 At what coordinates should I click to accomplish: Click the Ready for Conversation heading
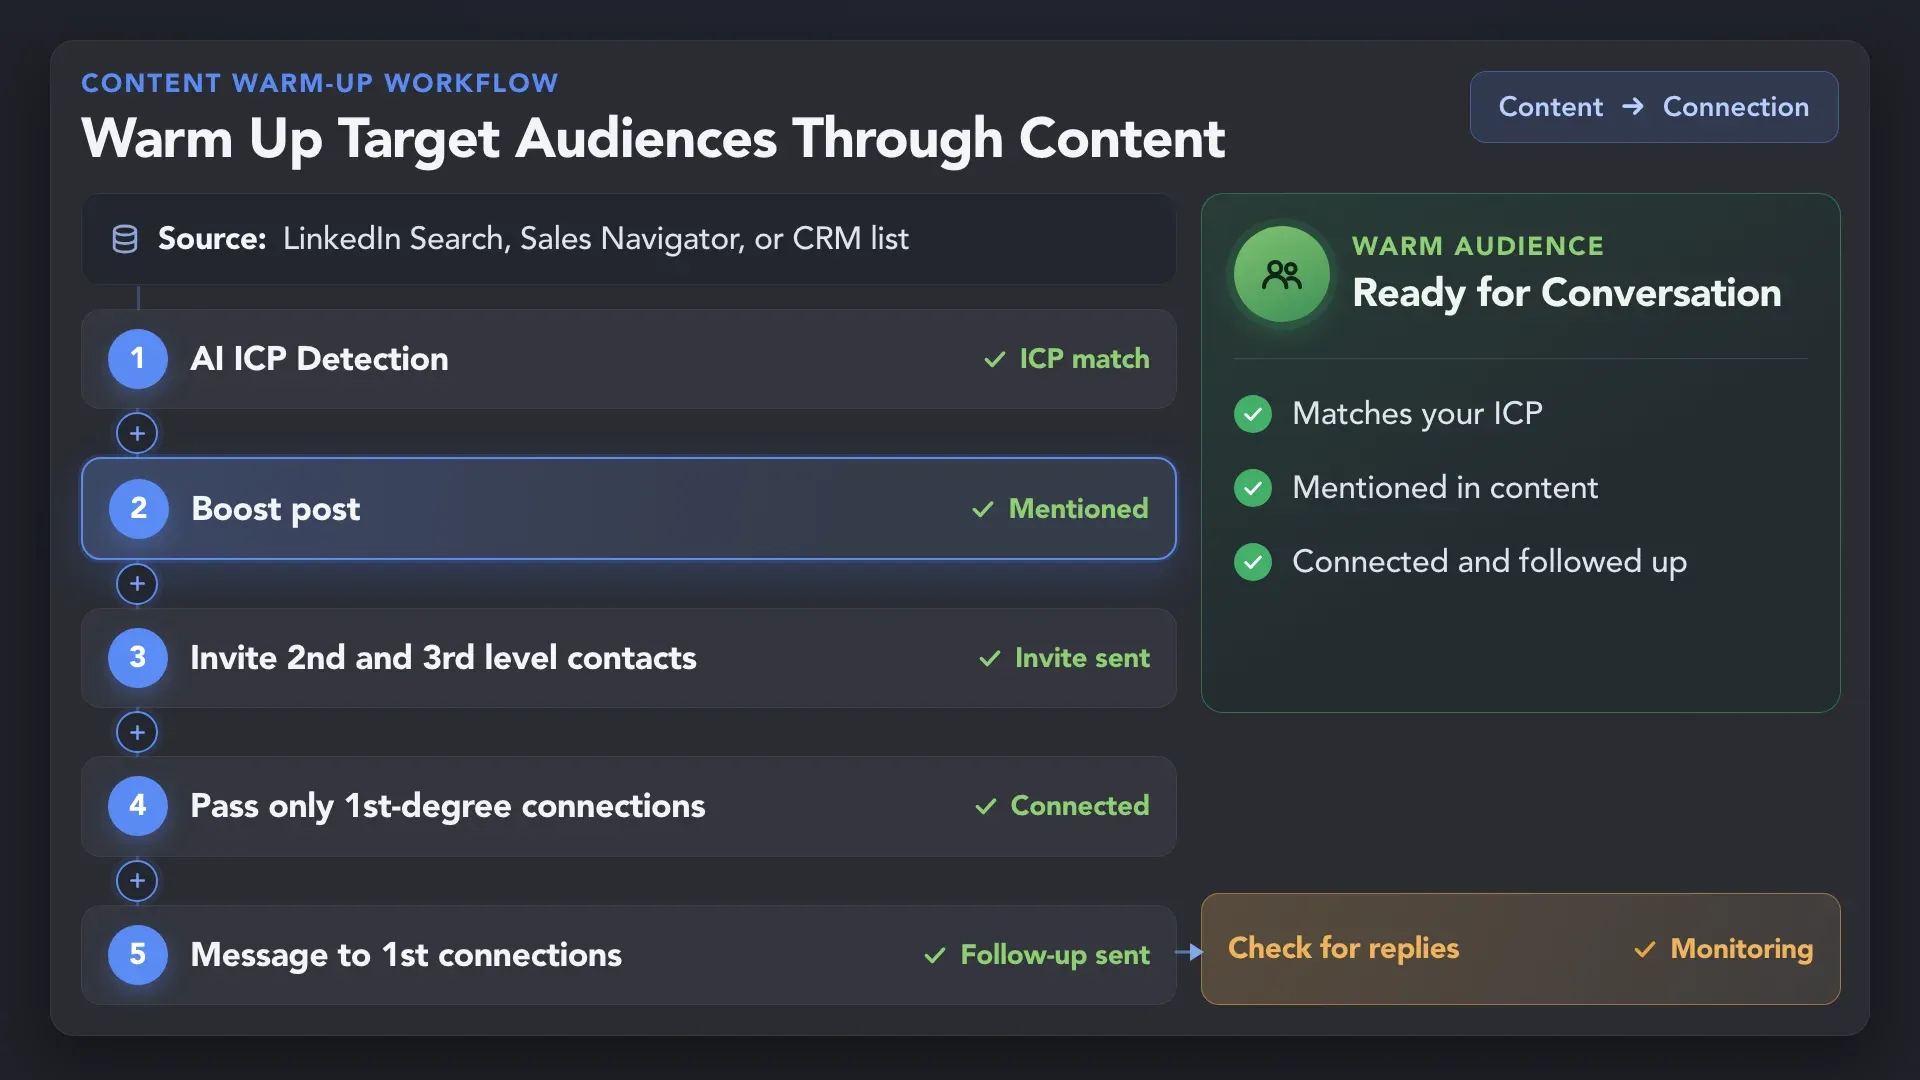point(1566,293)
